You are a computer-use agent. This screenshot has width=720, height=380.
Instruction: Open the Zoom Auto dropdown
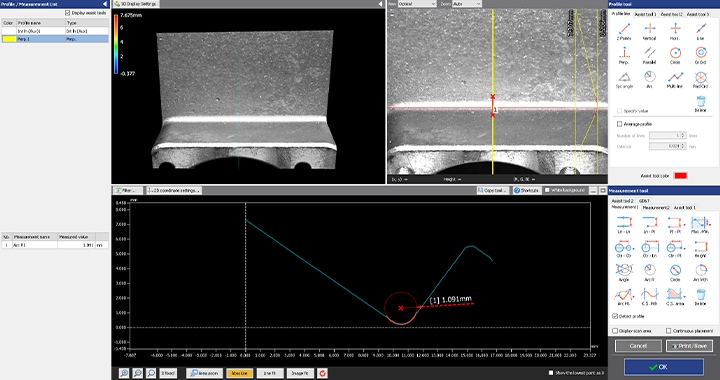(467, 4)
